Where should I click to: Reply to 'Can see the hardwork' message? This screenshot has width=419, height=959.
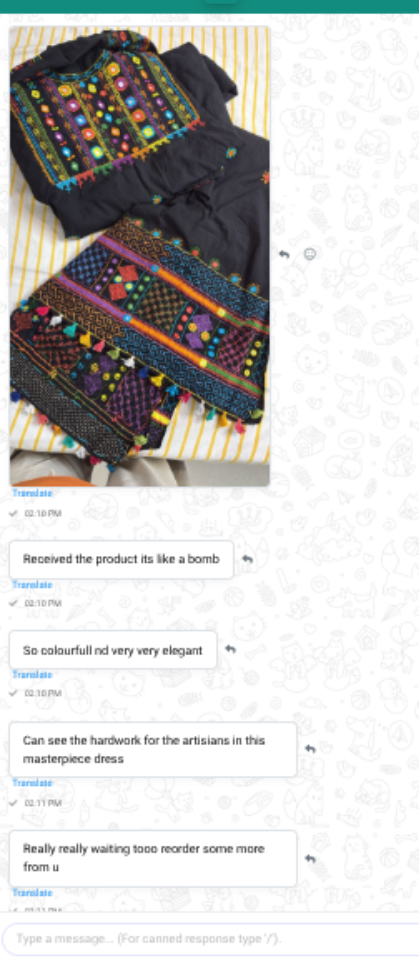[x=310, y=749]
